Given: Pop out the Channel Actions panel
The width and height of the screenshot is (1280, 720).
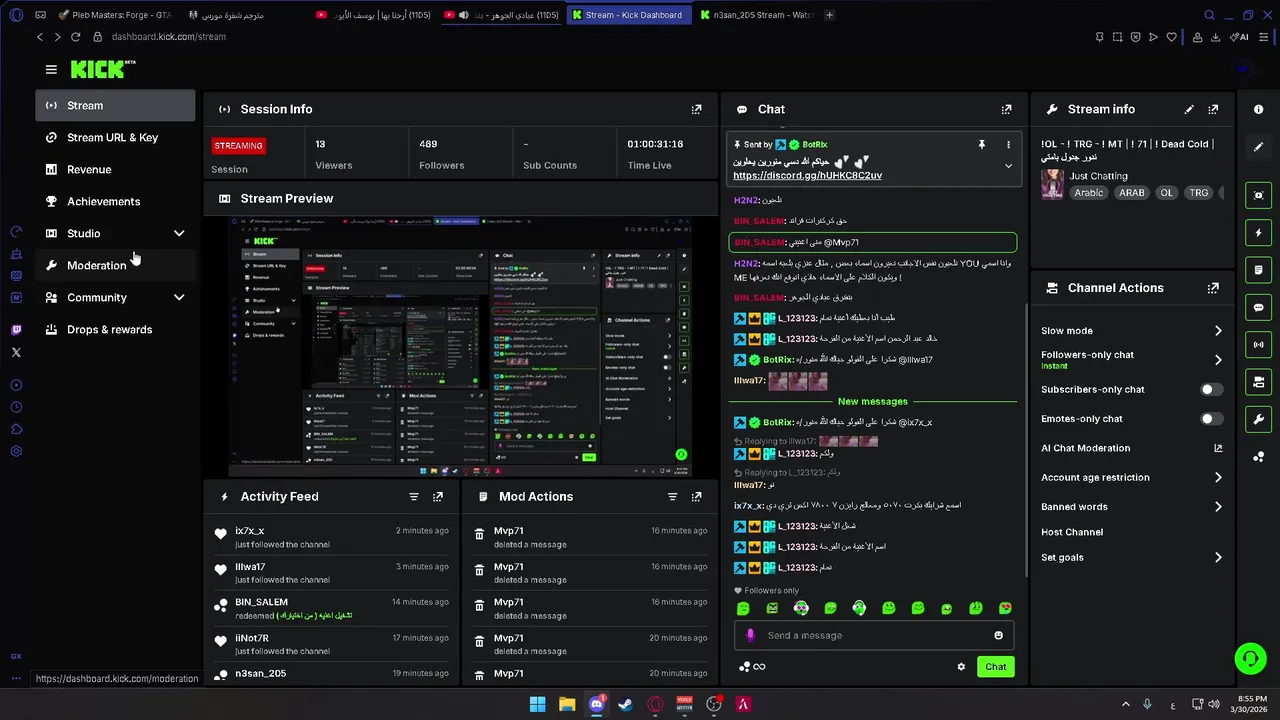Looking at the screenshot, I should tap(1213, 288).
